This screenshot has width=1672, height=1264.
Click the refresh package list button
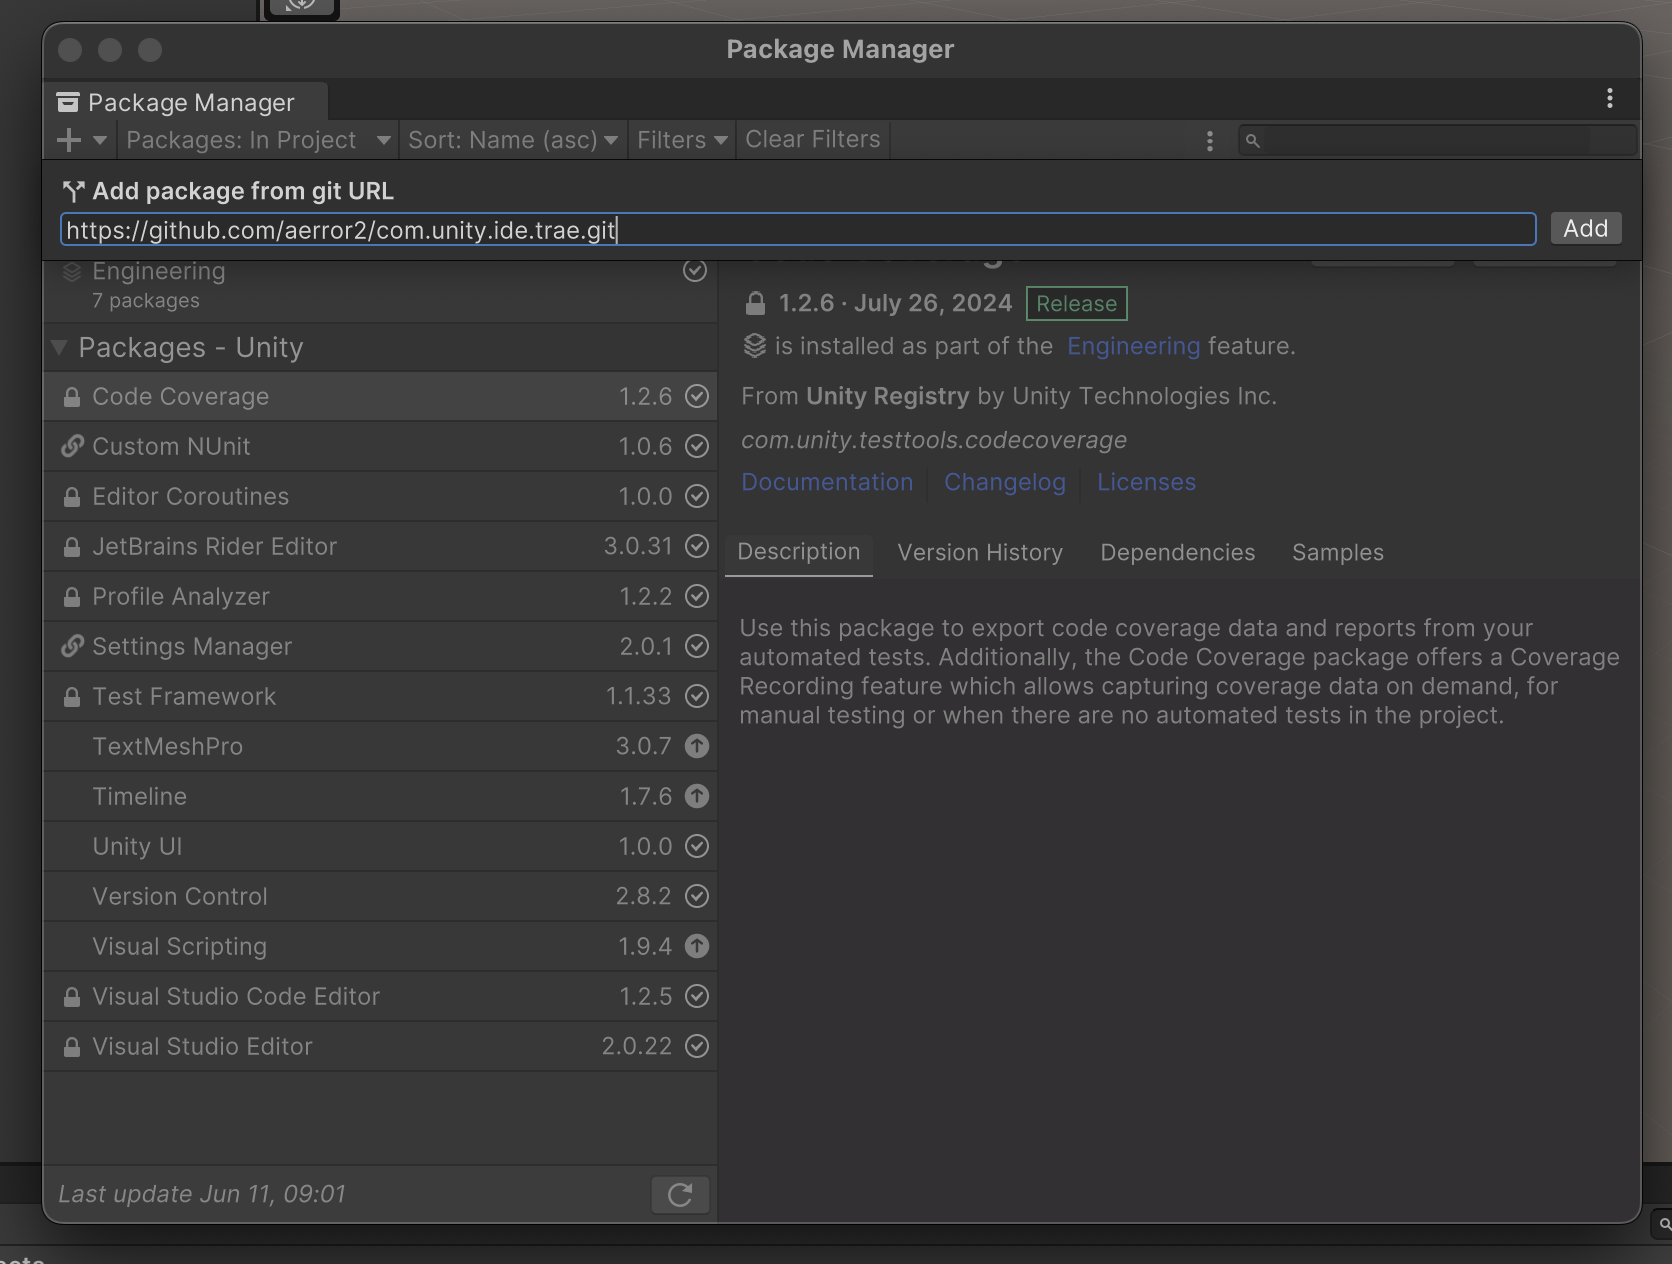click(x=680, y=1195)
